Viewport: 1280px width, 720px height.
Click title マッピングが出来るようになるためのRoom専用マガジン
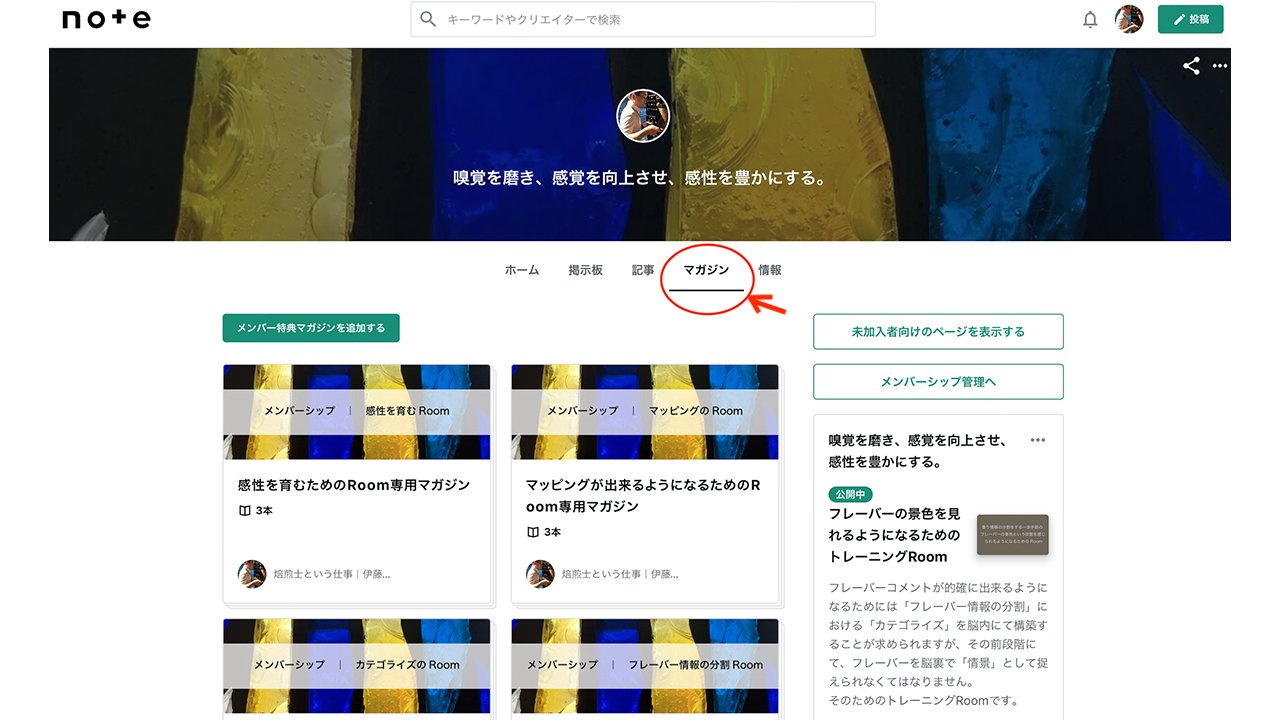tap(643, 496)
